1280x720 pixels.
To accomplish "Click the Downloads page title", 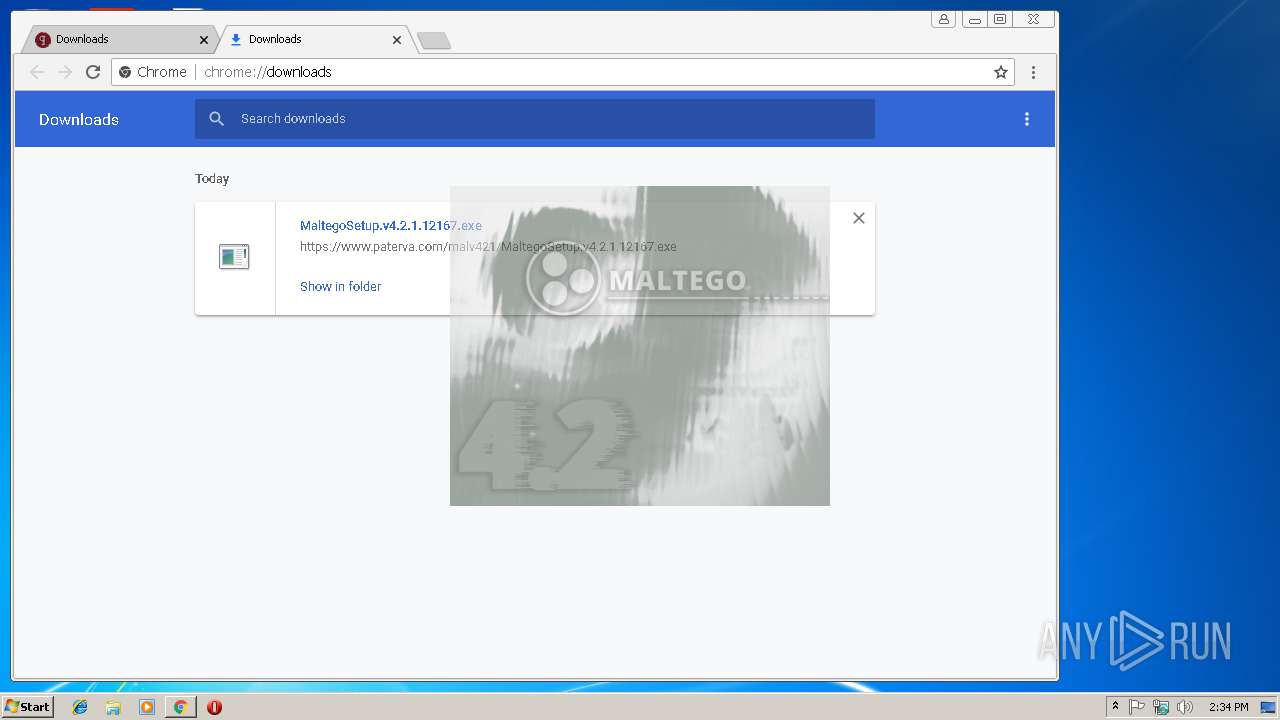I will click(x=79, y=119).
